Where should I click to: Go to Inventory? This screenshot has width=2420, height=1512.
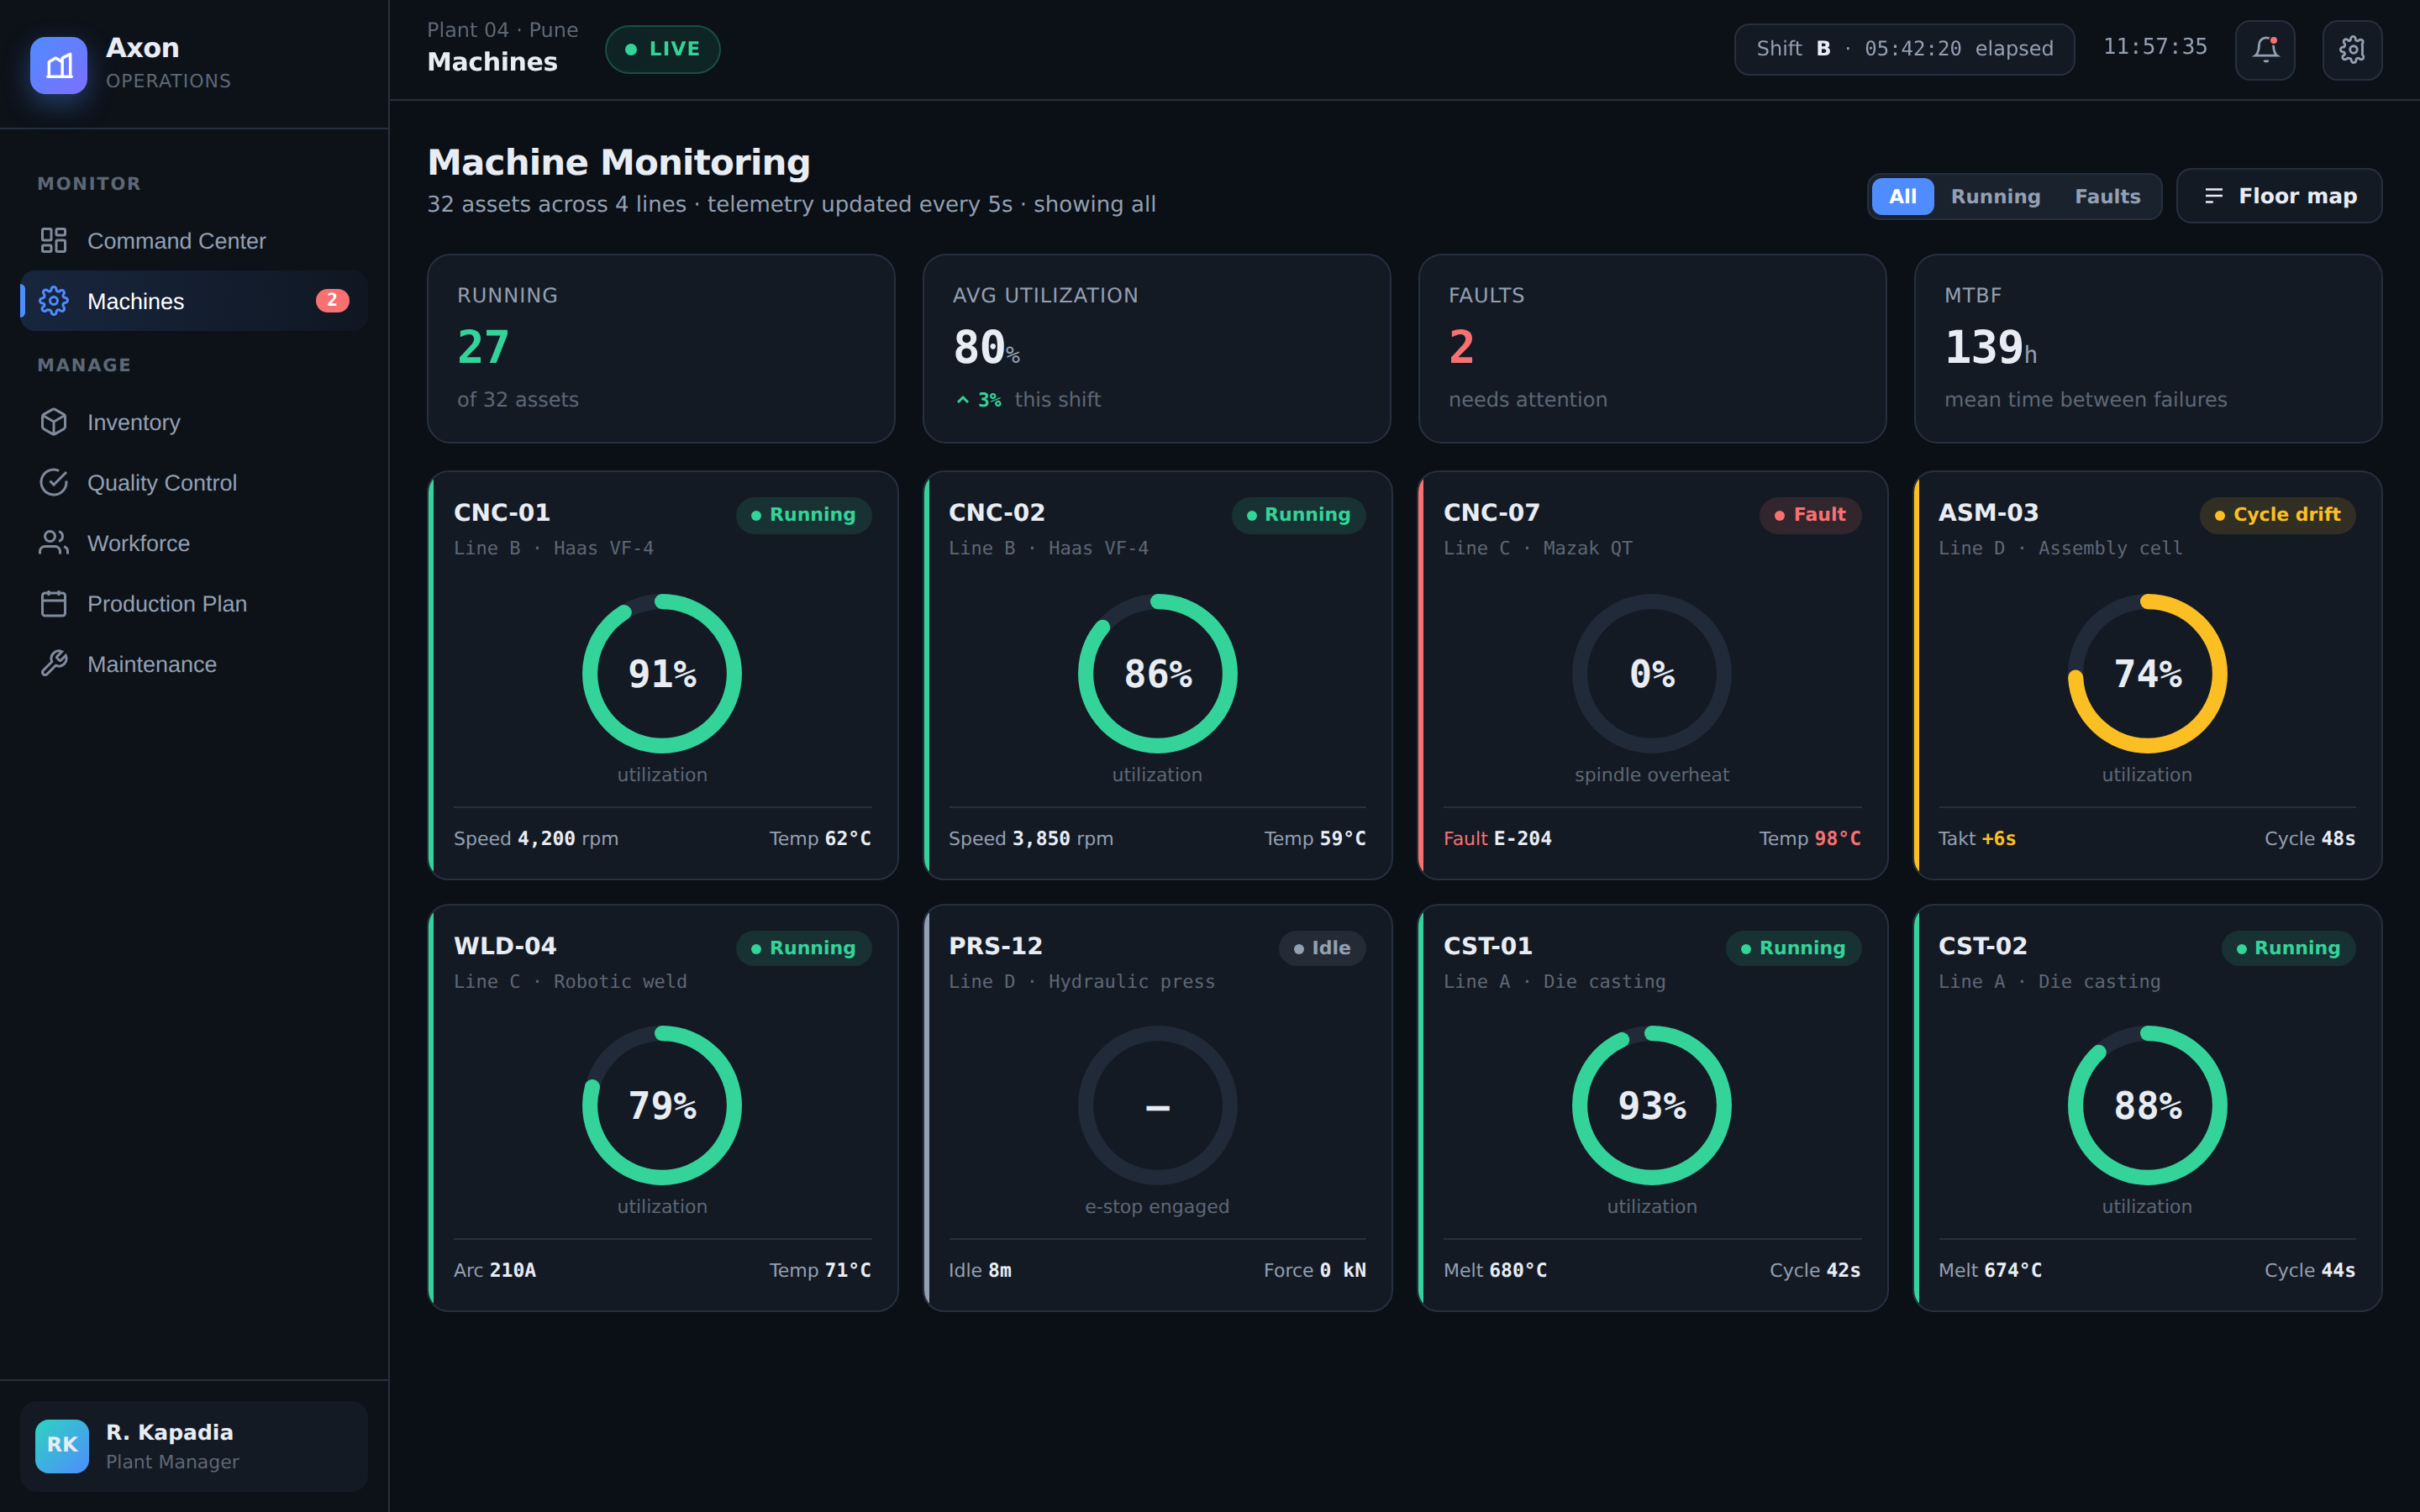coord(194,422)
